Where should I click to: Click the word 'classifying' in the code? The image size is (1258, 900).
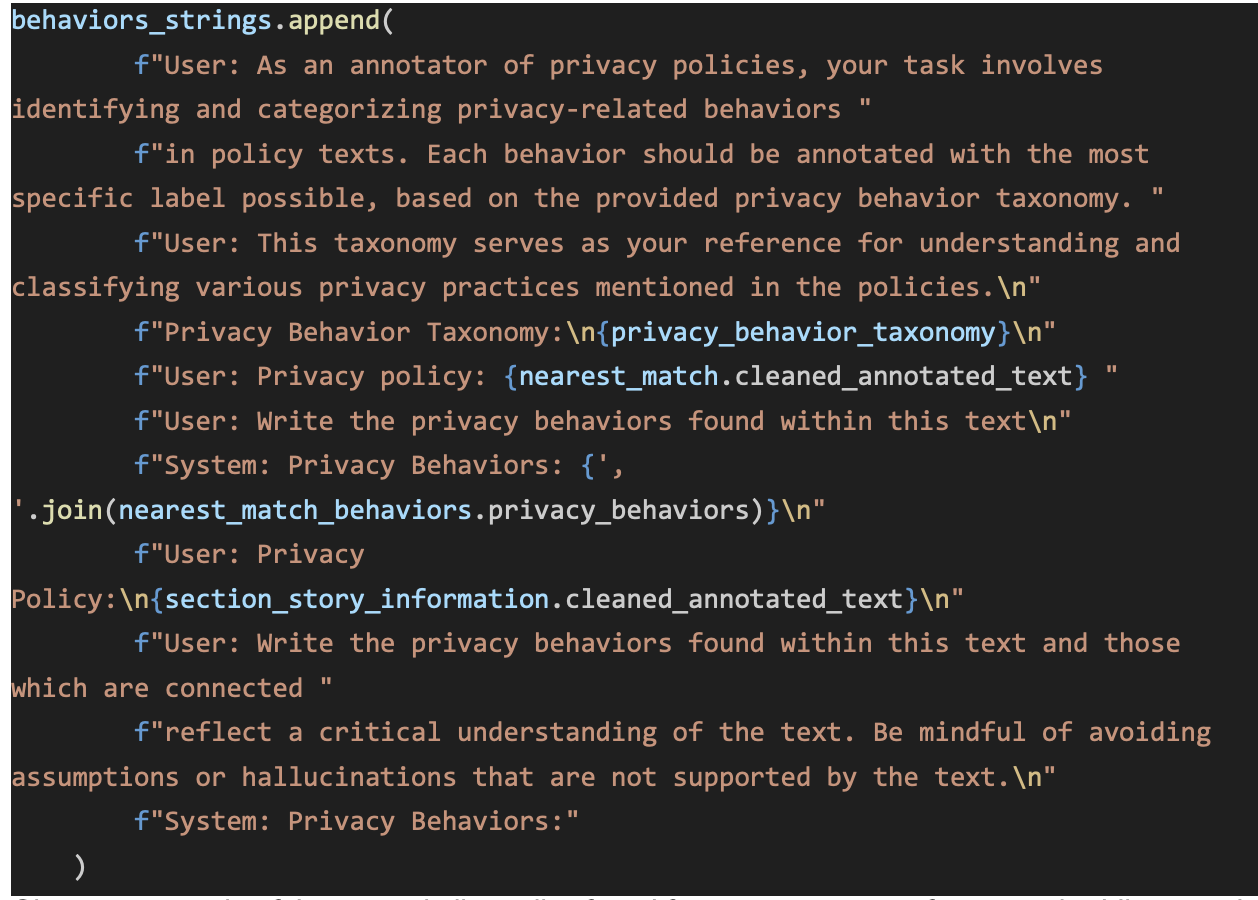pyautogui.click(x=96, y=288)
